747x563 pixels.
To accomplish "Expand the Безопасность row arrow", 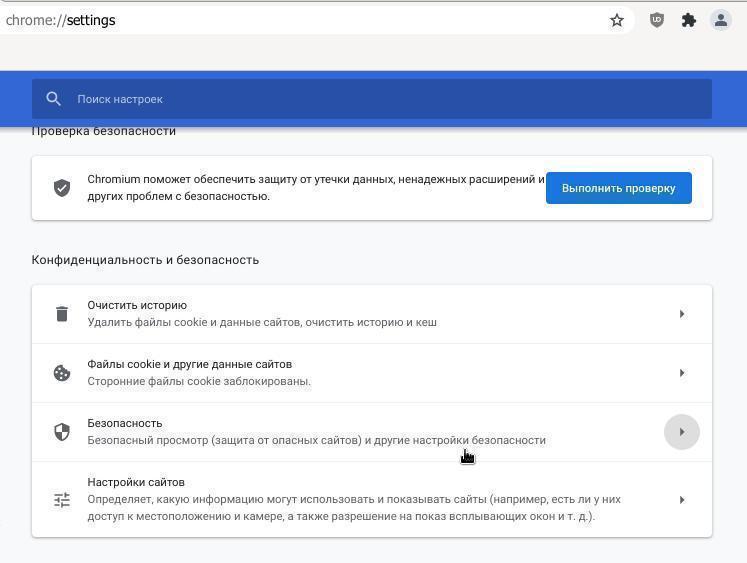I will [x=682, y=432].
